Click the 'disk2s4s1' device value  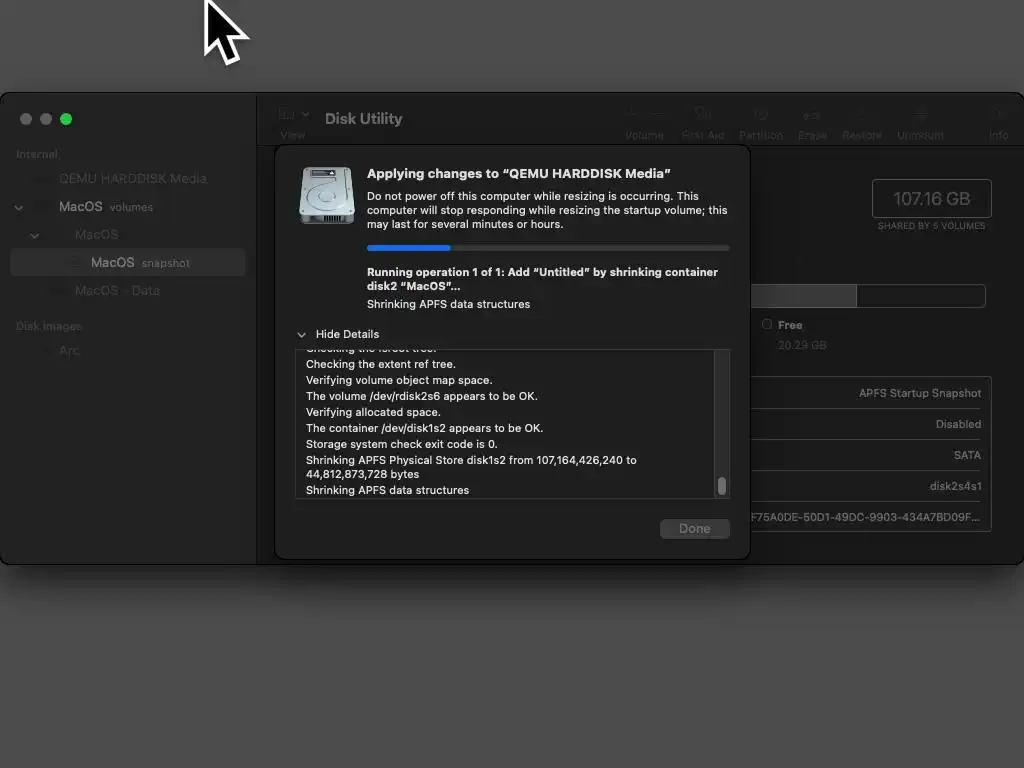955,487
